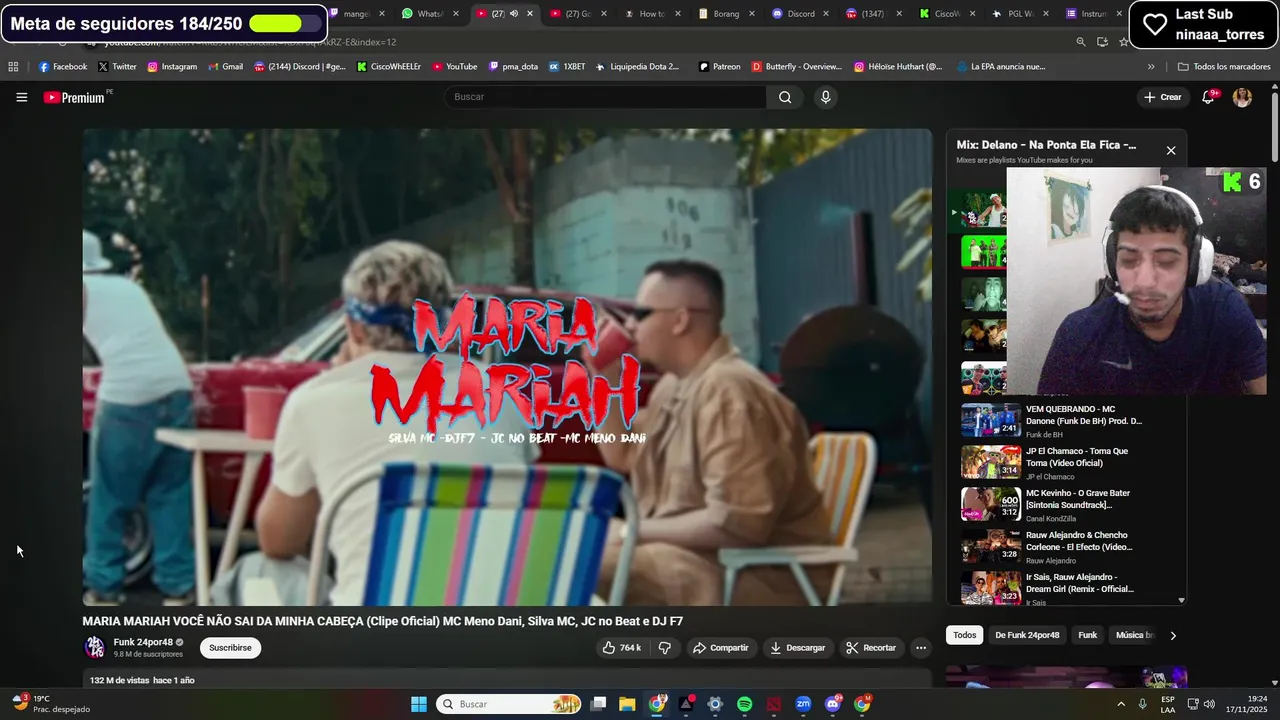Click Chrome zoom magnifier in address bar
This screenshot has height=720, width=1280.
1081,42
